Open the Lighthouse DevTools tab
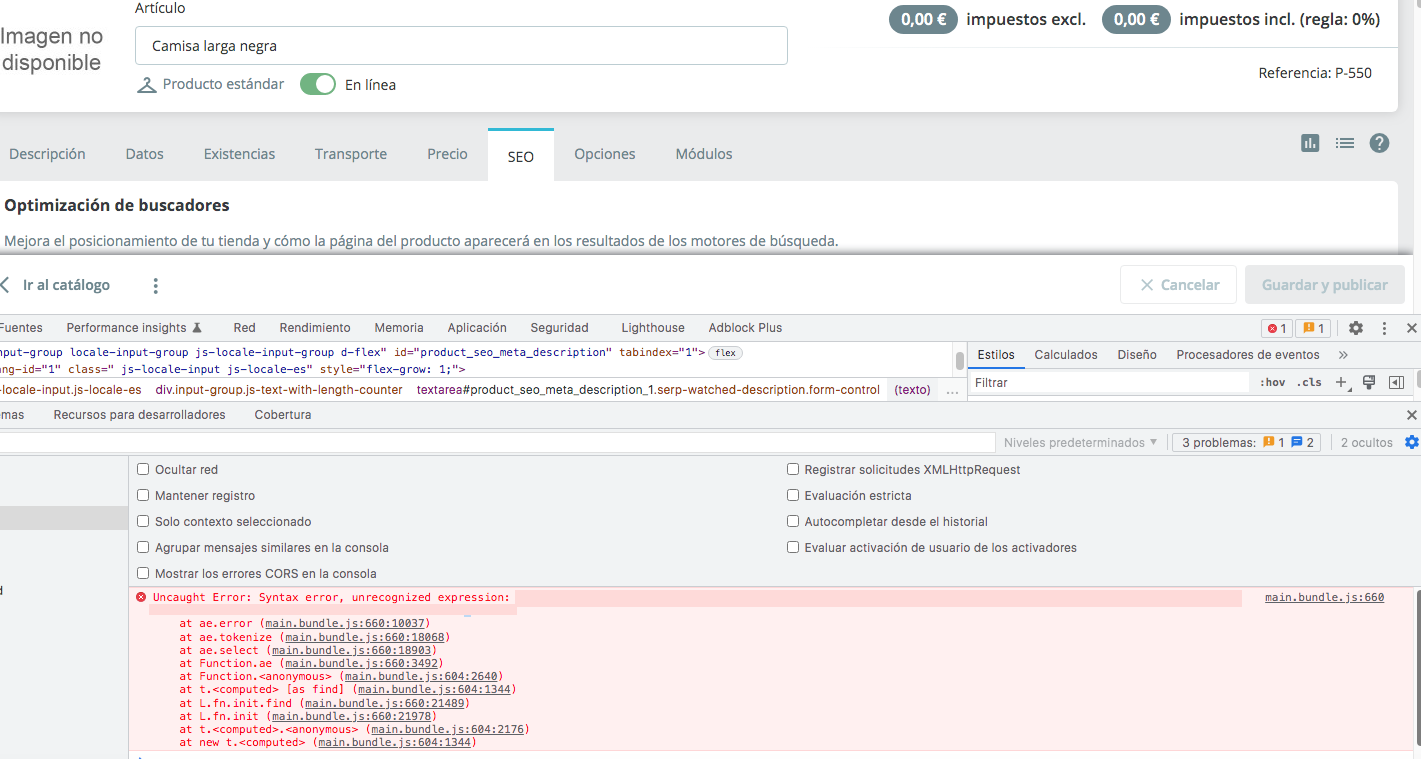 tap(652, 328)
